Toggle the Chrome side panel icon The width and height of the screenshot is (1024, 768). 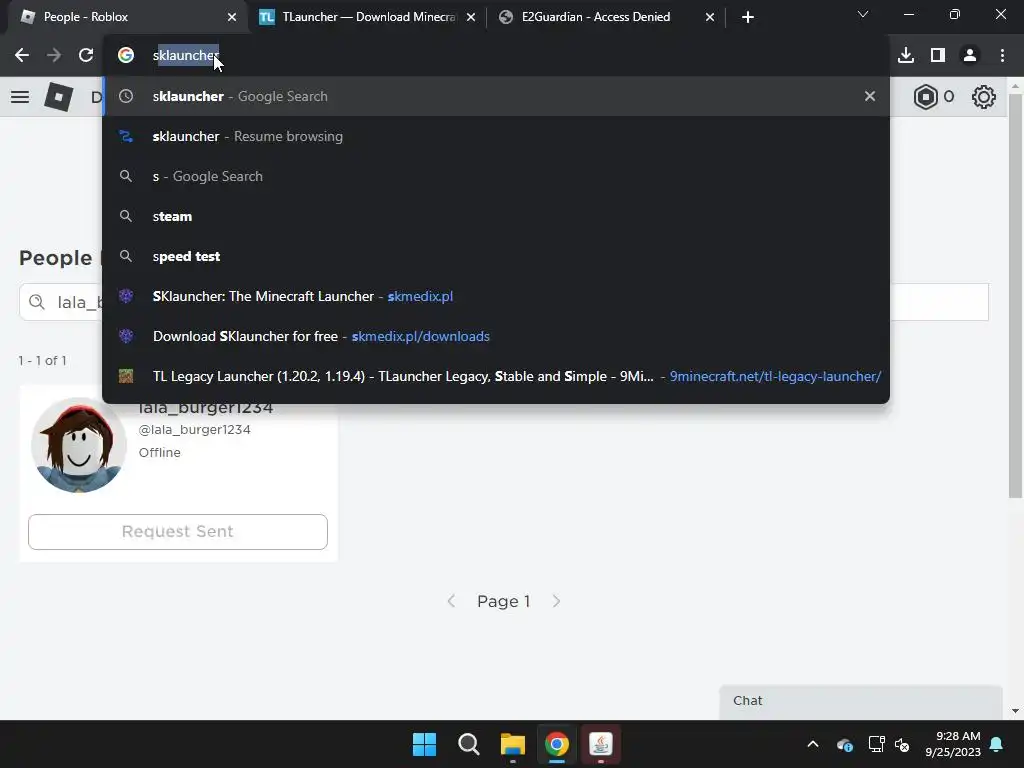click(938, 56)
